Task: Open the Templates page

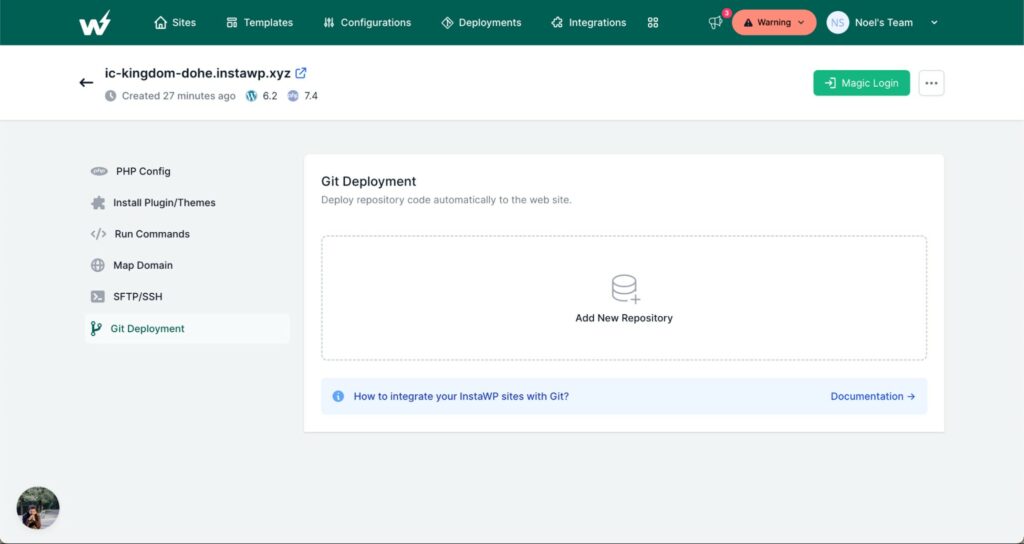Action: pos(259,23)
